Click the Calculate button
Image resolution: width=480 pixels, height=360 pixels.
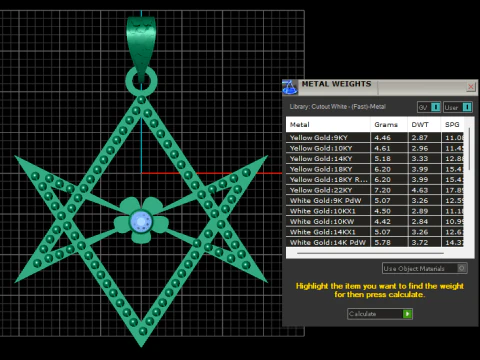pos(380,314)
